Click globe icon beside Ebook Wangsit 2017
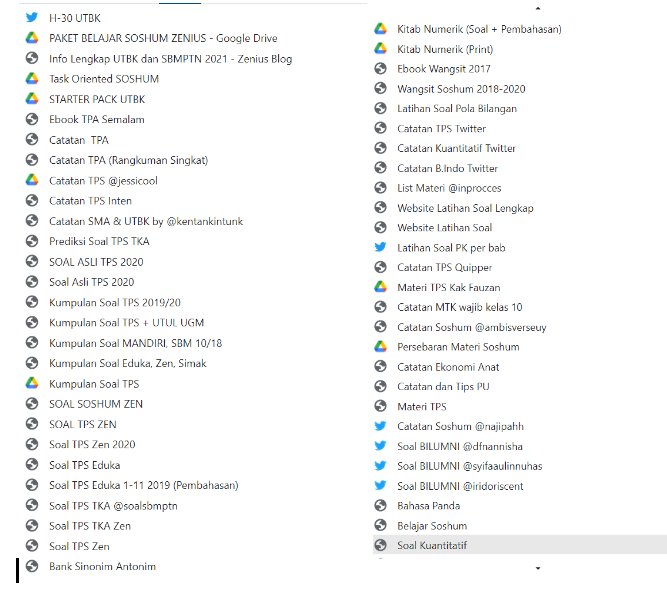The image size is (667, 590). 380,68
